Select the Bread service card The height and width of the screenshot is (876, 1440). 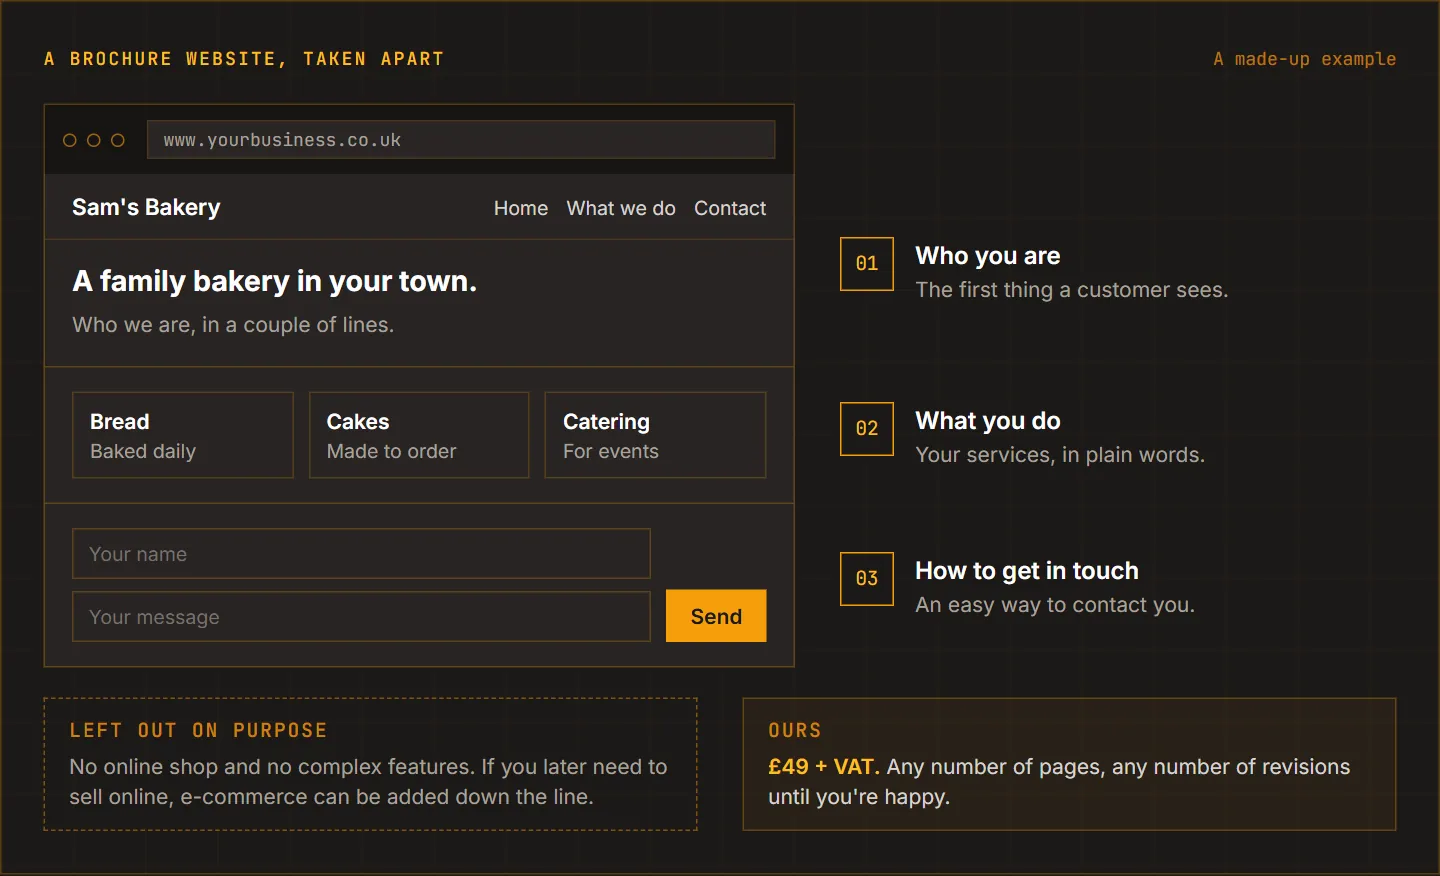pyautogui.click(x=183, y=435)
